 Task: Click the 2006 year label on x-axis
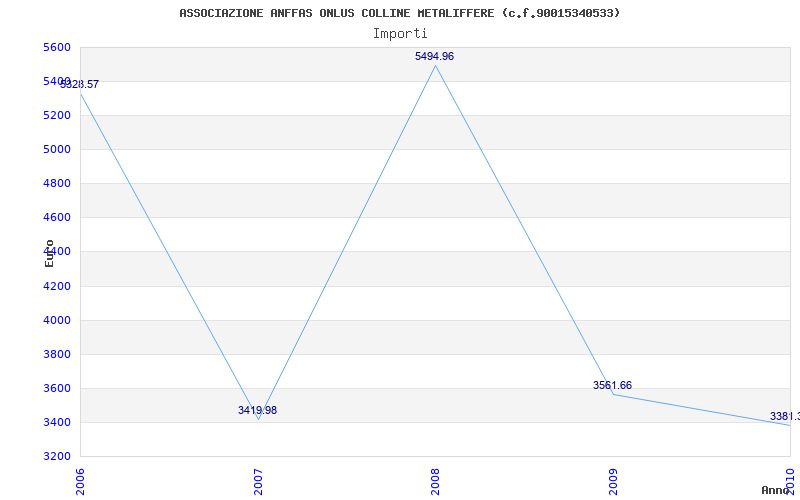pos(81,482)
